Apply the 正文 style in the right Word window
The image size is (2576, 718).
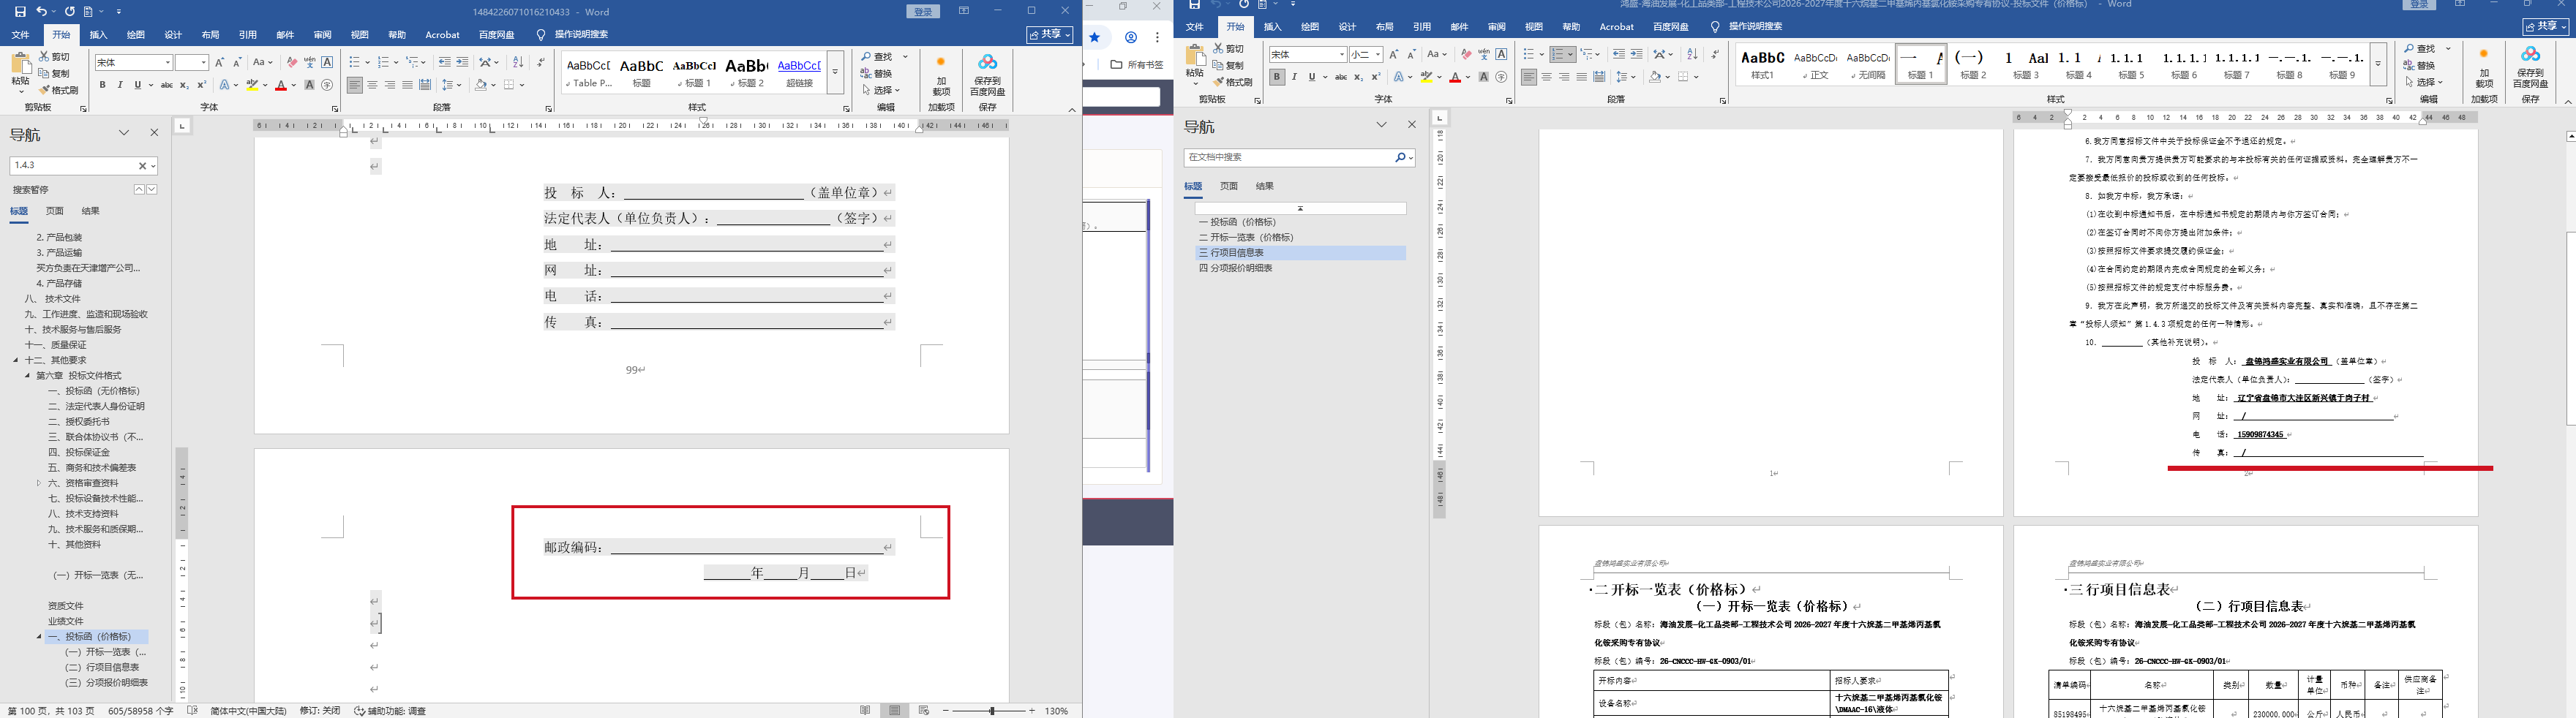pos(1815,65)
